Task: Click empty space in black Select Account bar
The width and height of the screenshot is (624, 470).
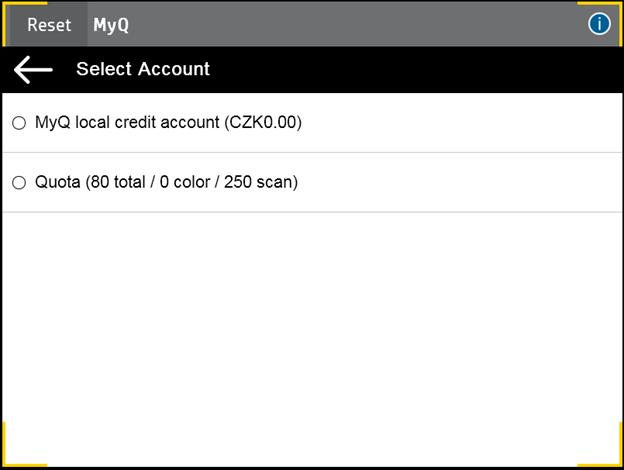Action: pyautogui.click(x=420, y=70)
